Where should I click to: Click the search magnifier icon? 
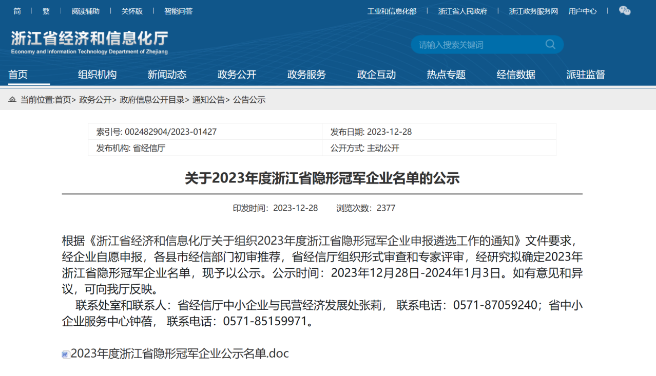550,44
